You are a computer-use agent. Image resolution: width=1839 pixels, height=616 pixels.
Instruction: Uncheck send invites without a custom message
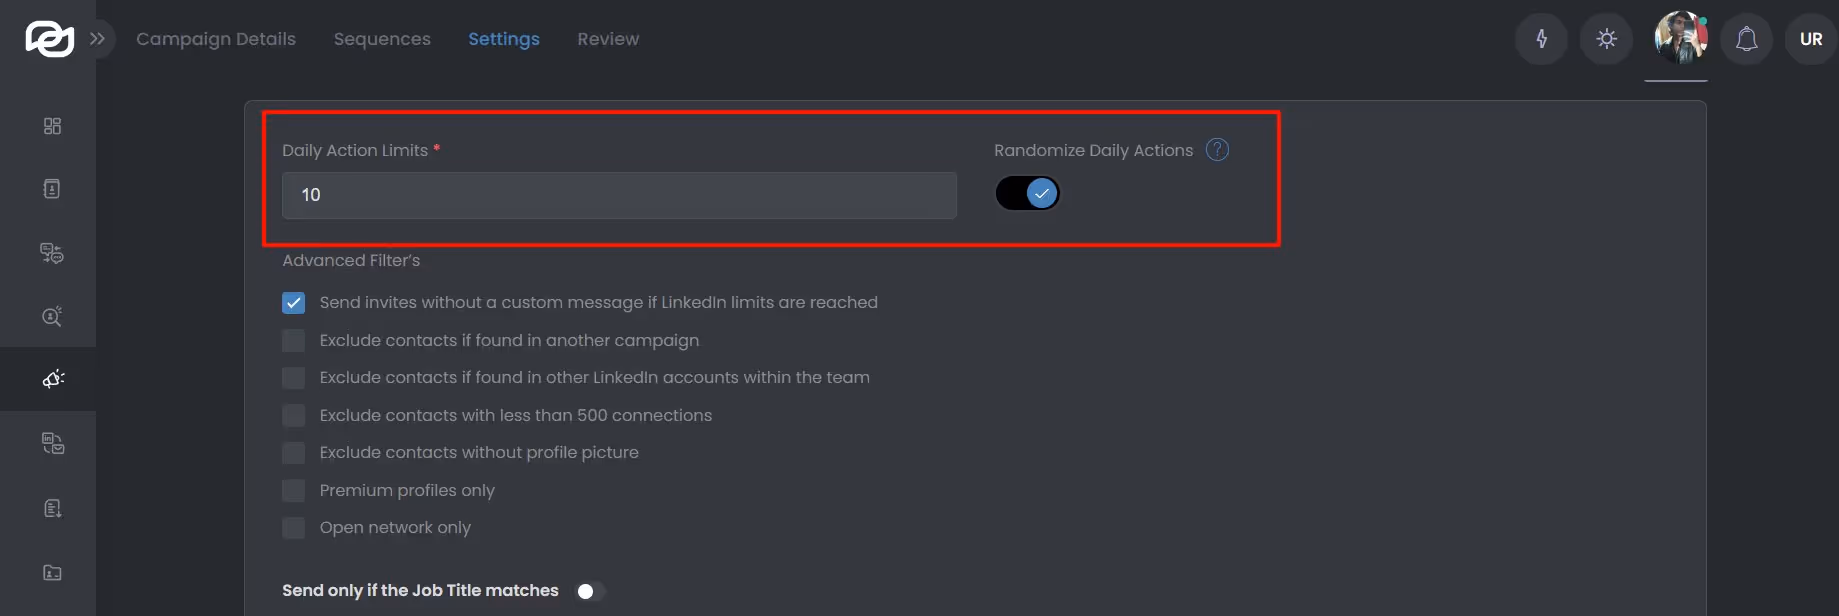pos(293,302)
